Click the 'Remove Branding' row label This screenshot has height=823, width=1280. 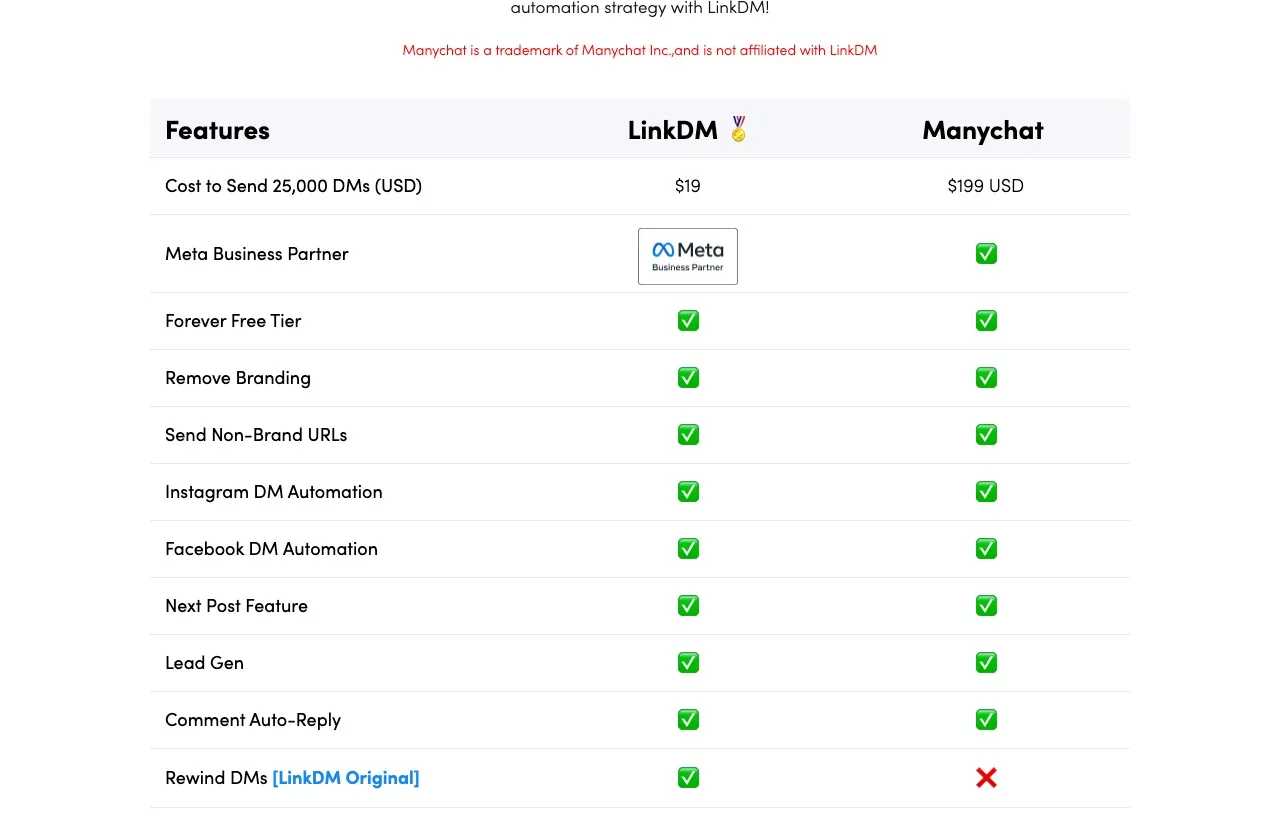click(238, 378)
